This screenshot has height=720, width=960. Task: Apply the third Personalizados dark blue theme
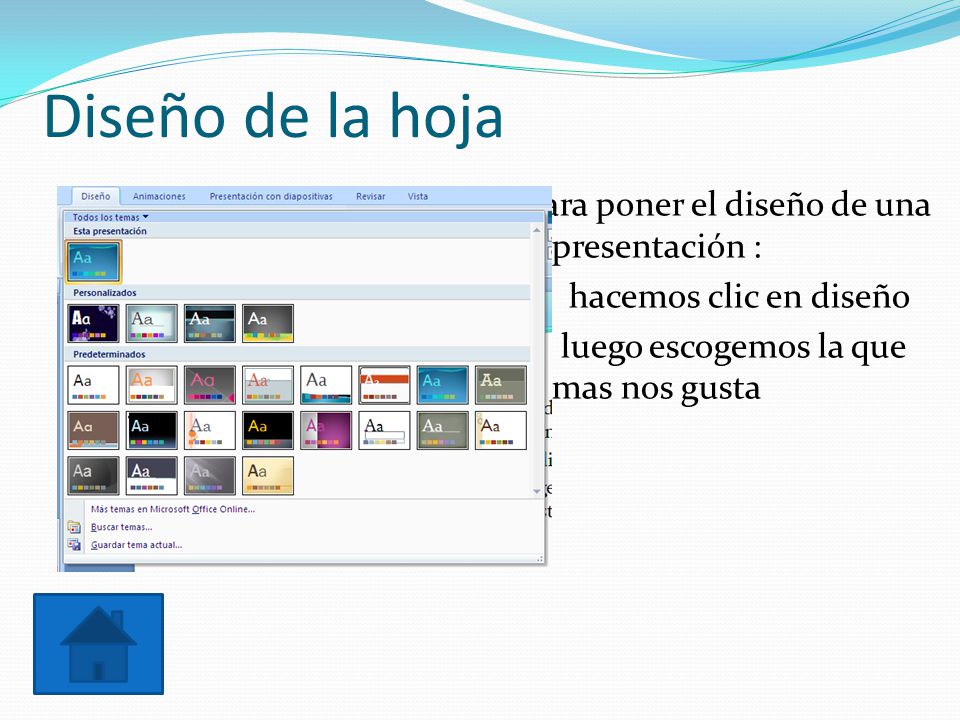click(210, 323)
